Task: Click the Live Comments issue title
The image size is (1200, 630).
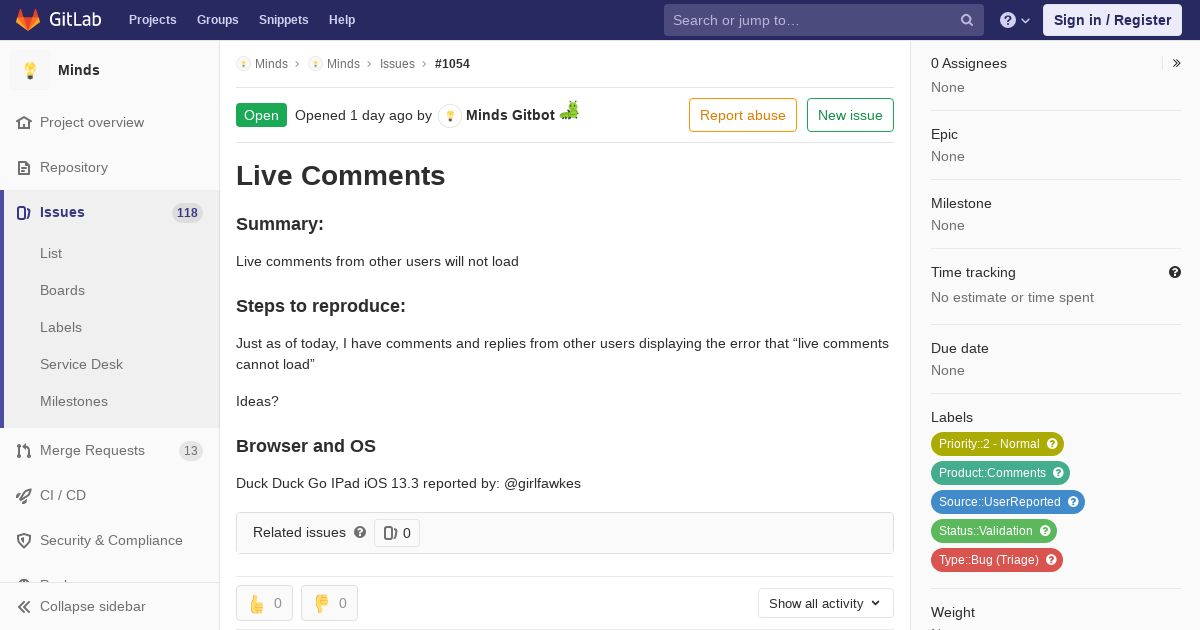Action: (x=341, y=175)
